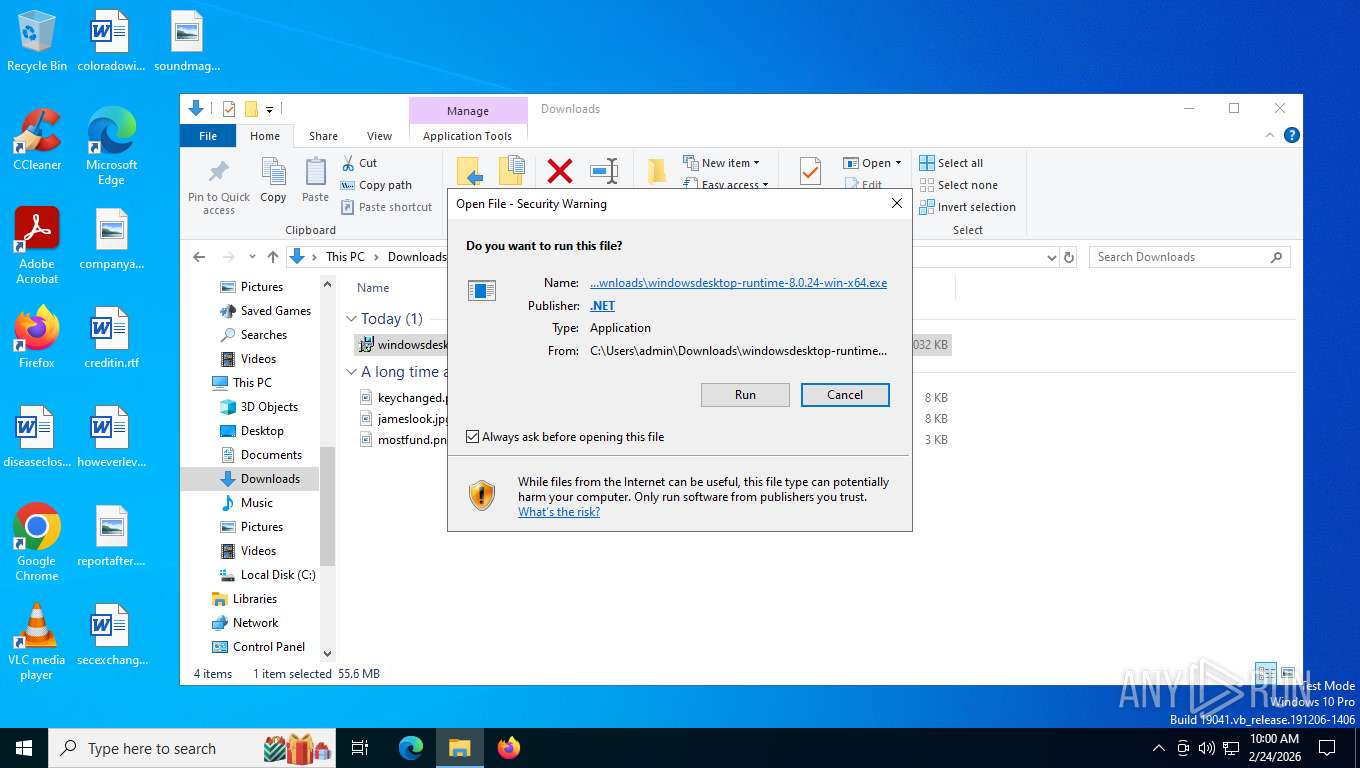
Task: Click the Explorer Help question mark icon
Action: [1292, 135]
